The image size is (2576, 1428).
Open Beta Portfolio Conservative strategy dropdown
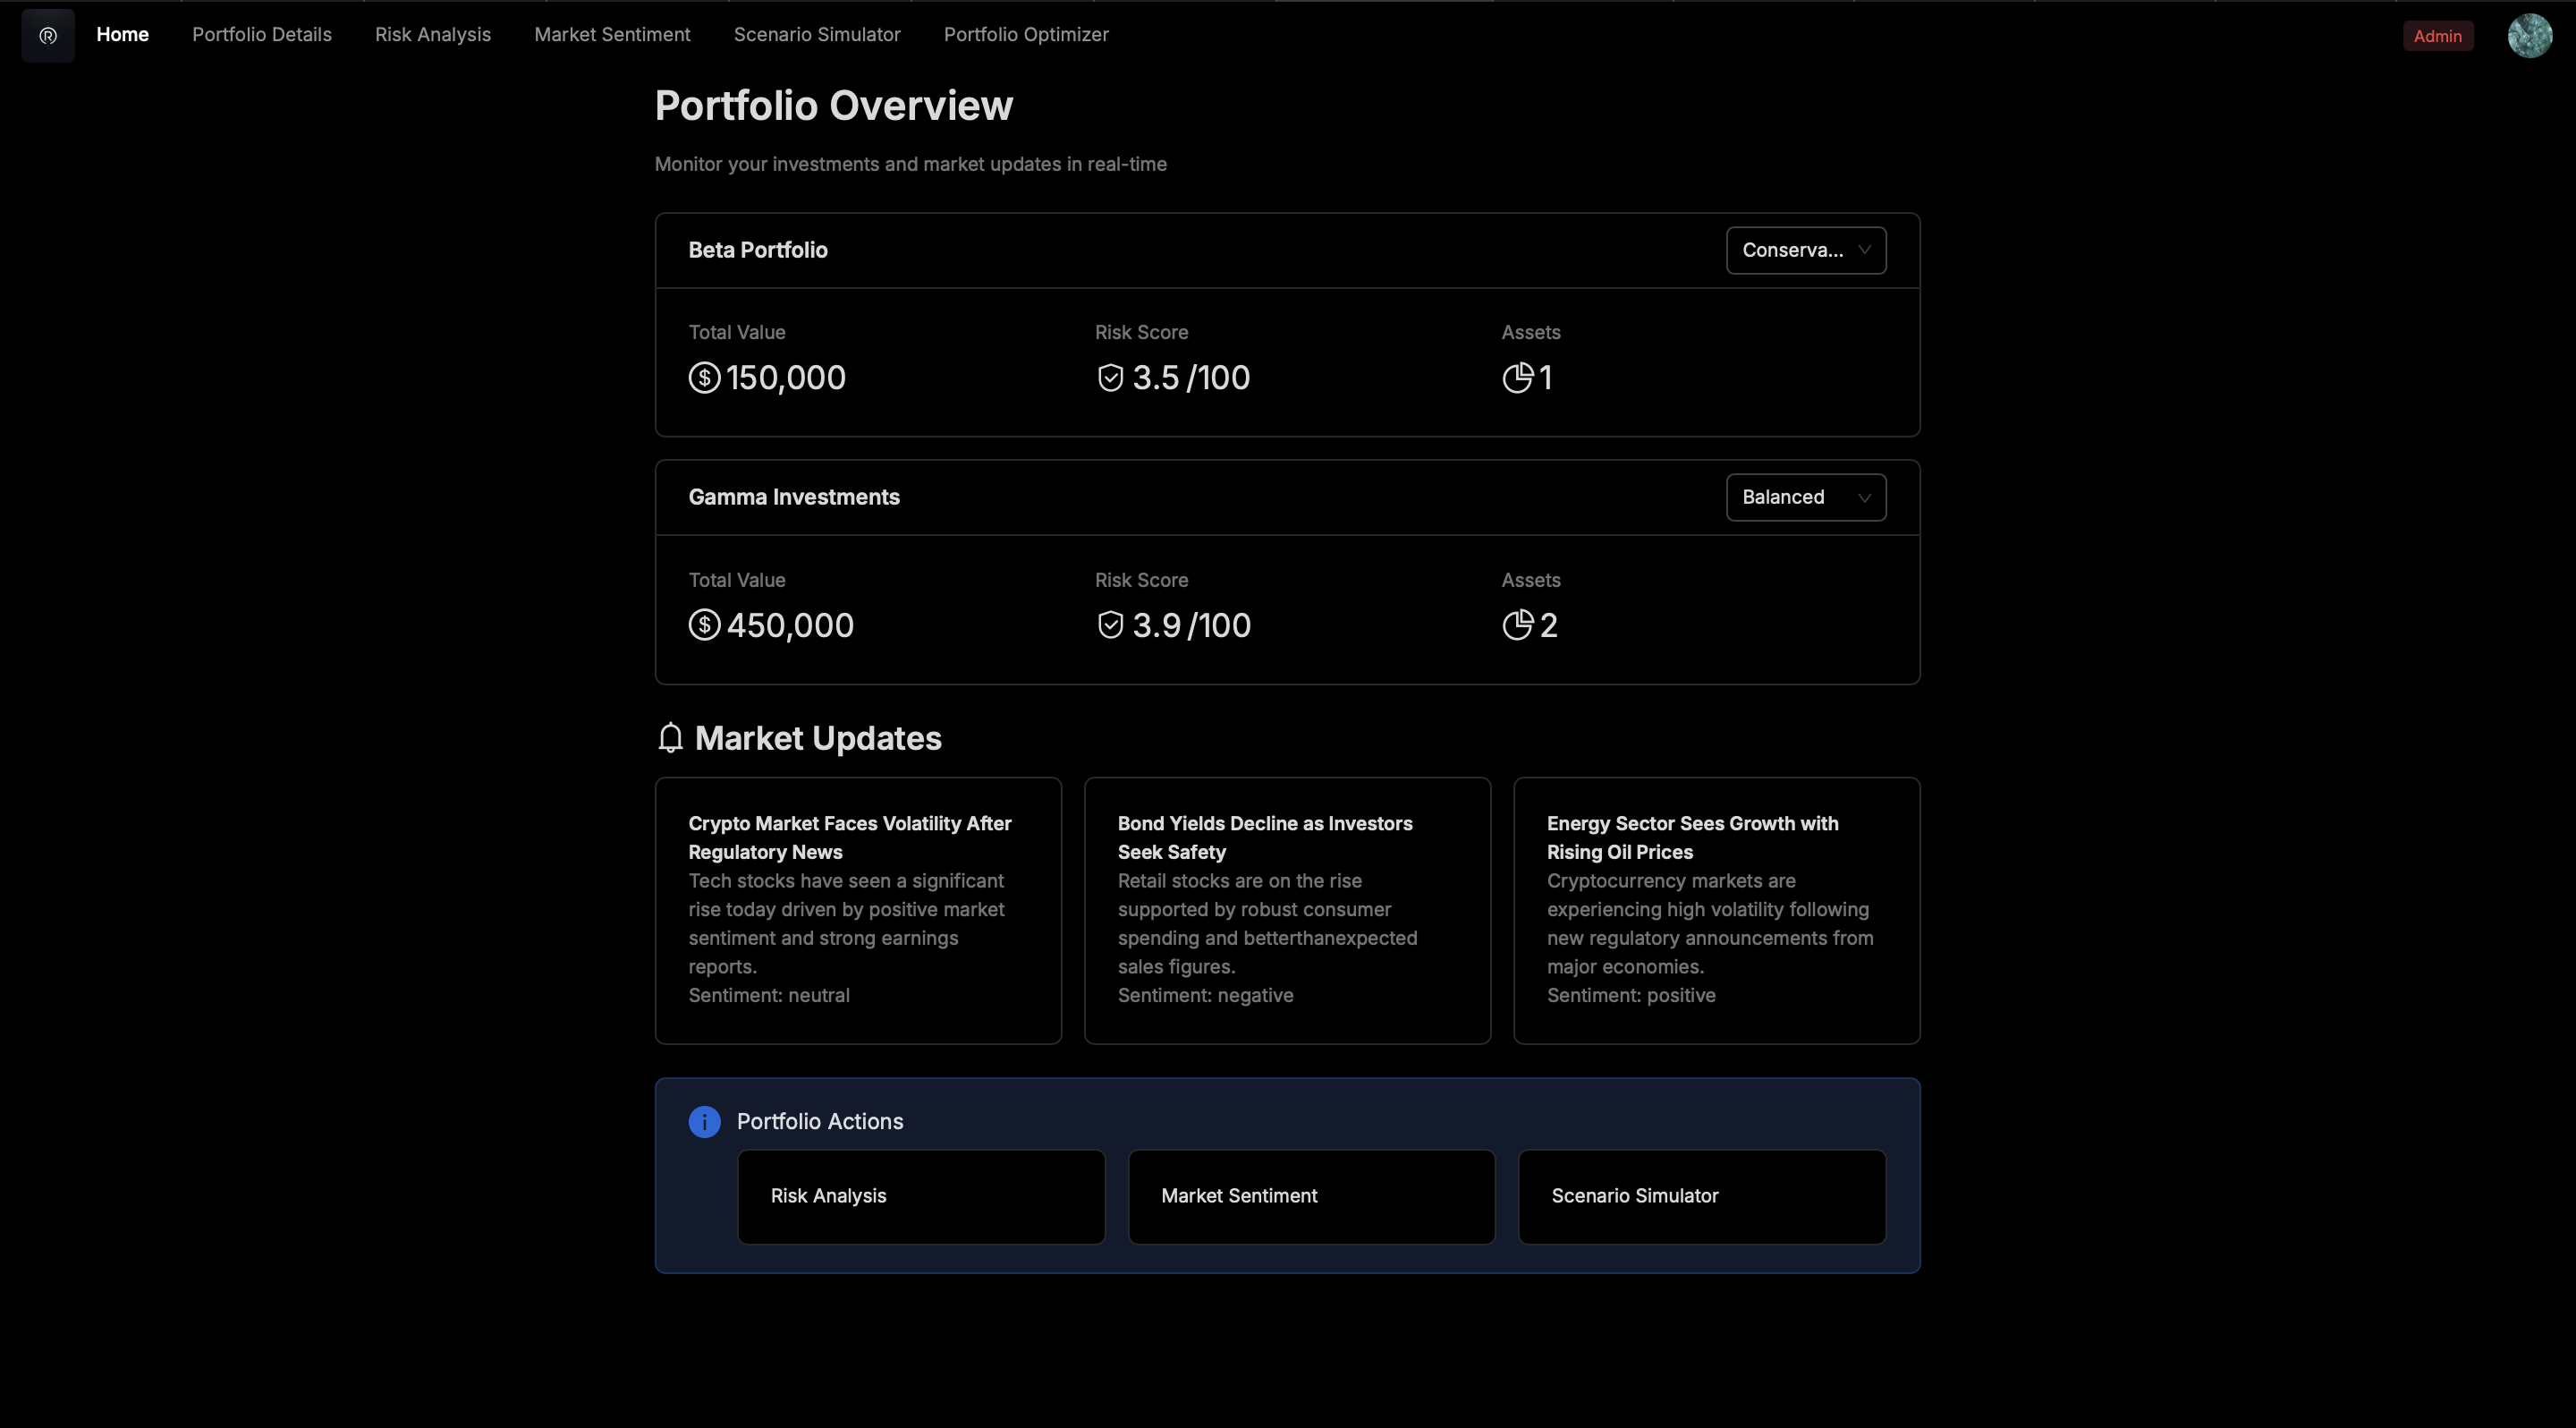(1805, 250)
